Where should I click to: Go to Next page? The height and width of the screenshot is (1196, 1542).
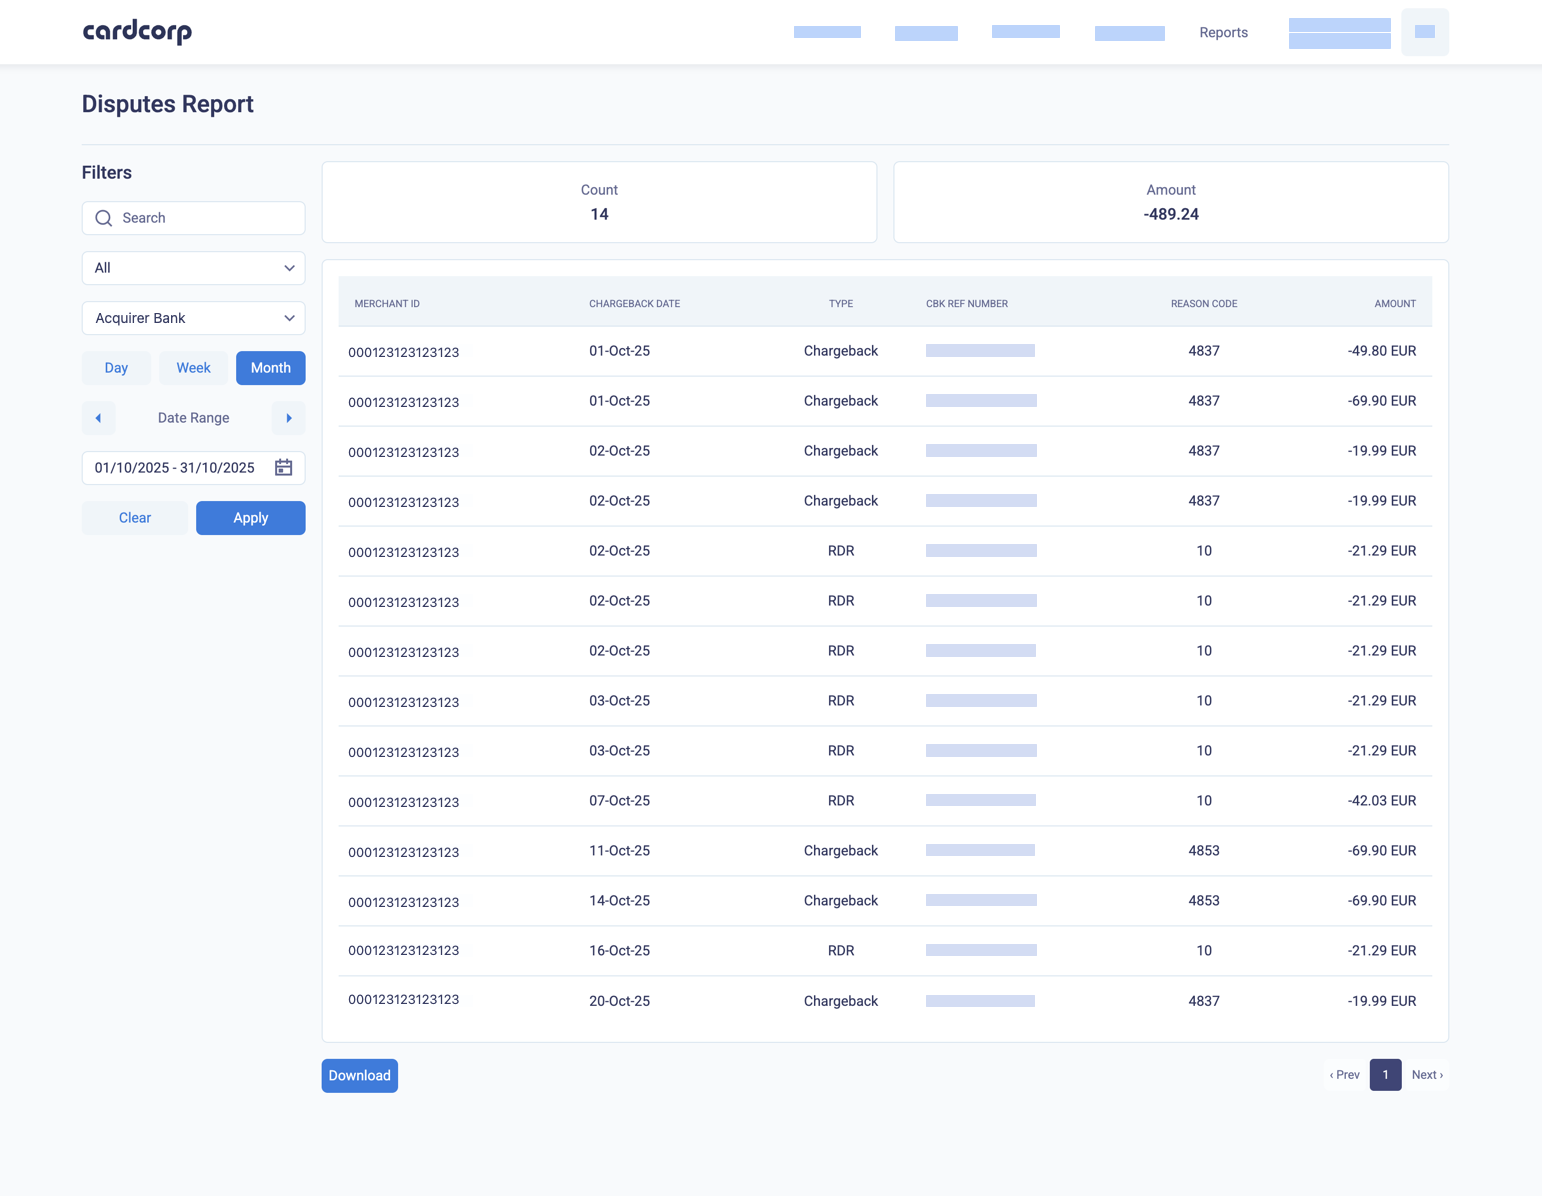click(x=1427, y=1075)
